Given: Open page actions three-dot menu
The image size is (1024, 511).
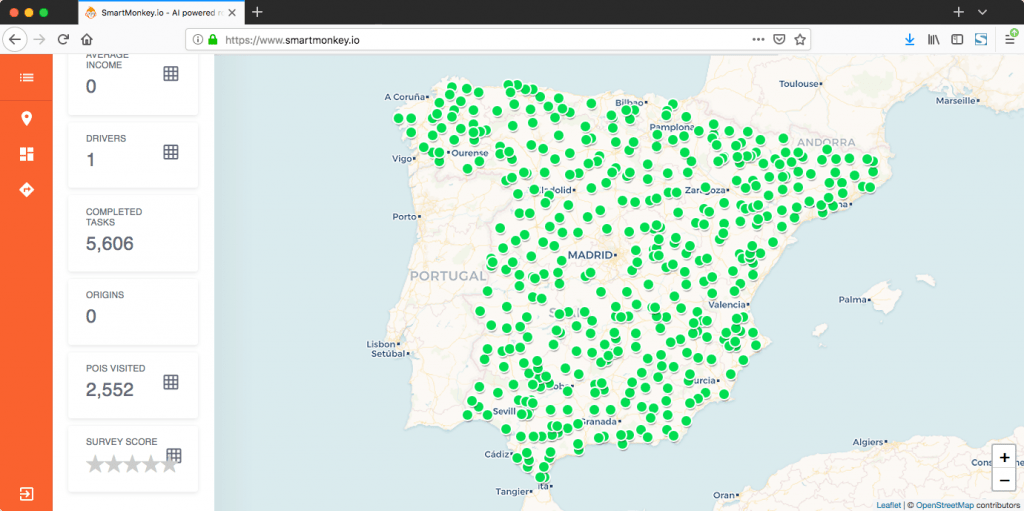Looking at the screenshot, I should click(x=758, y=40).
